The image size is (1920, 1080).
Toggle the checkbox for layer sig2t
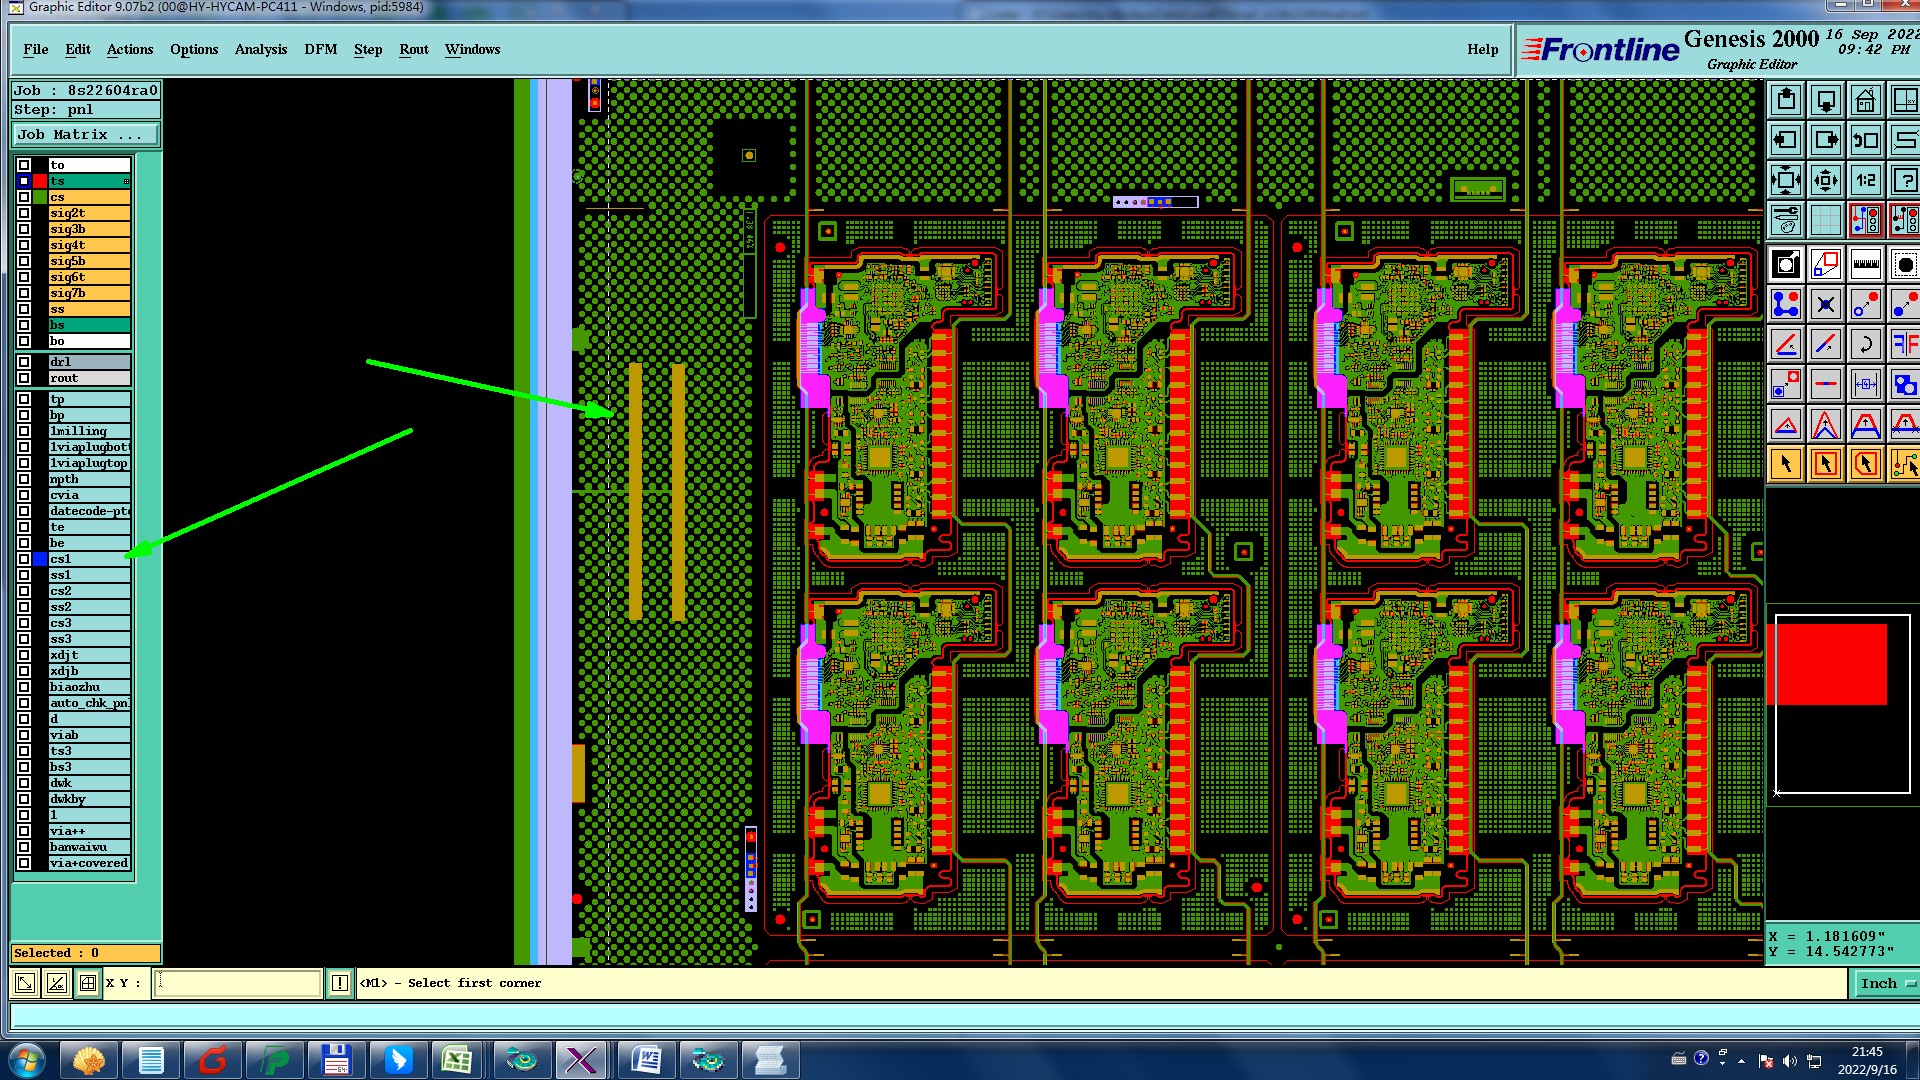pos(24,213)
